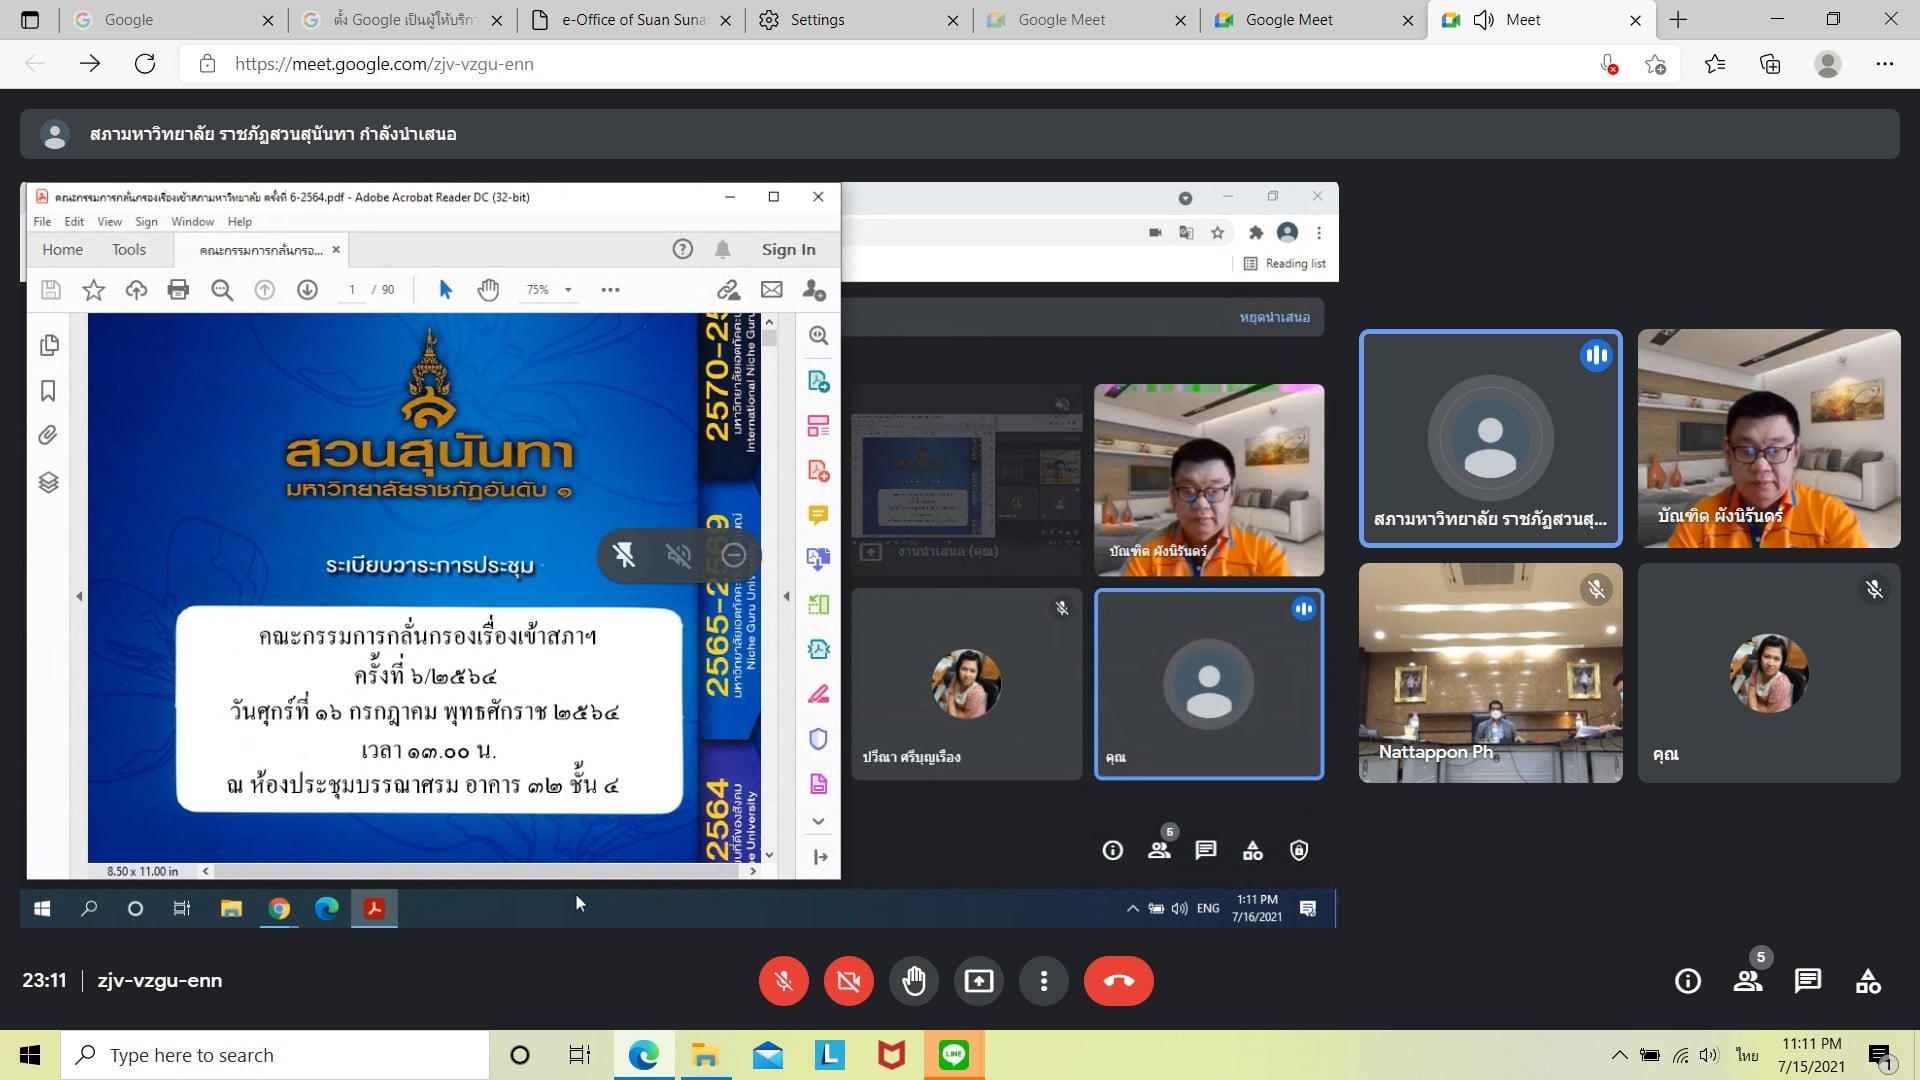Toggle the camera off button

click(x=848, y=981)
